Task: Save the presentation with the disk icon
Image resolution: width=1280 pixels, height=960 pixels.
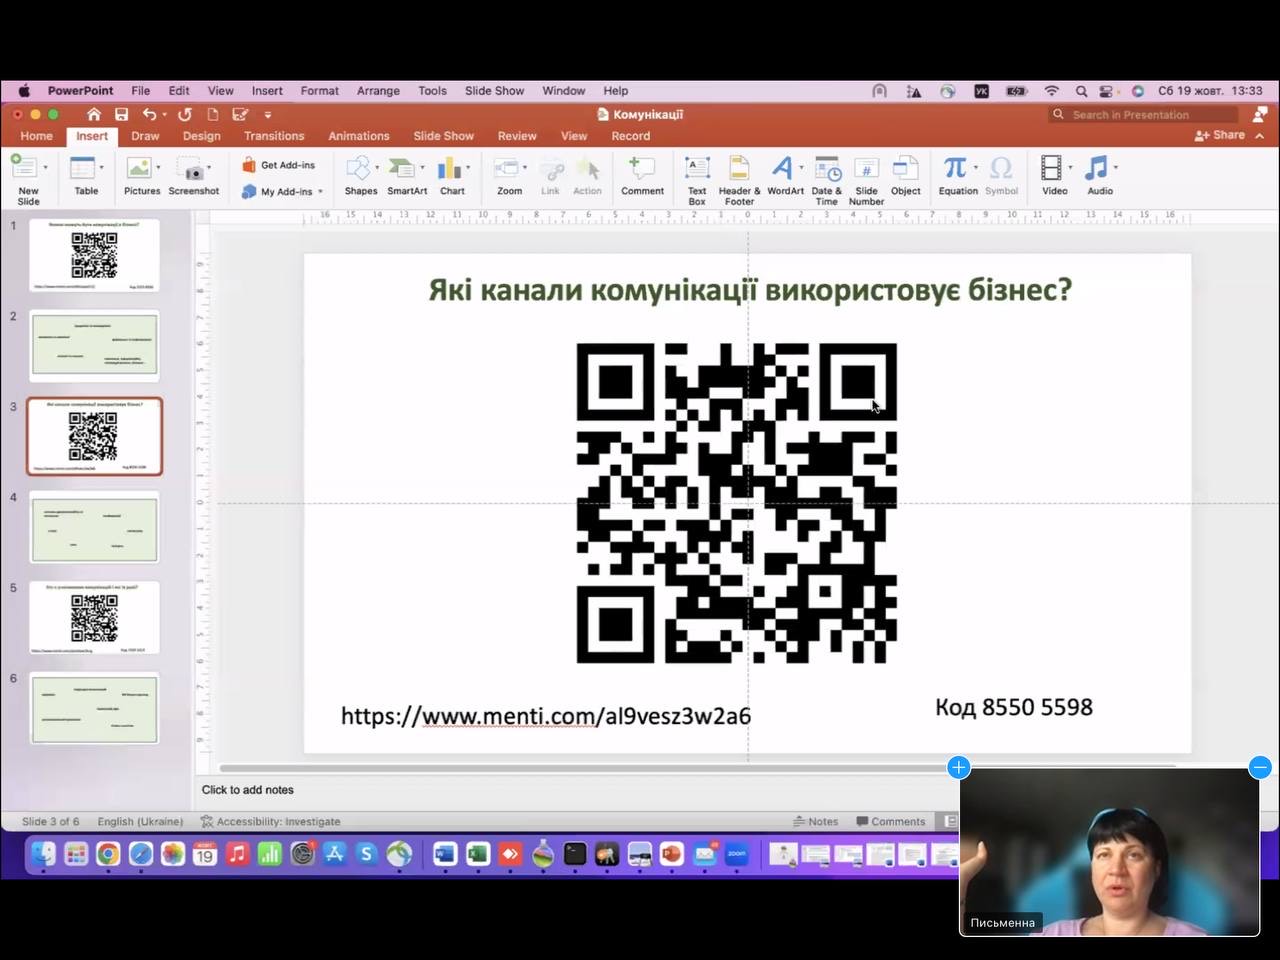Action: tap(121, 114)
